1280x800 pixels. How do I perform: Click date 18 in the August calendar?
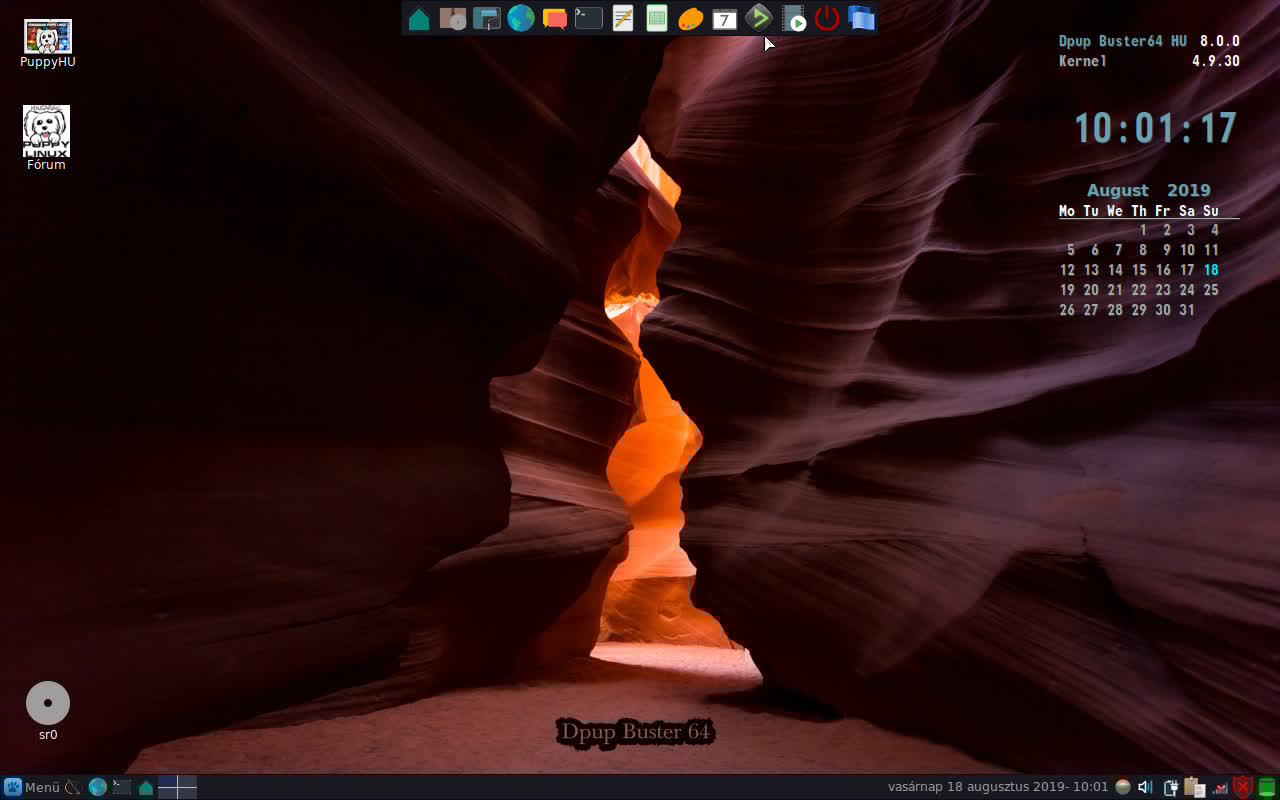1211,270
